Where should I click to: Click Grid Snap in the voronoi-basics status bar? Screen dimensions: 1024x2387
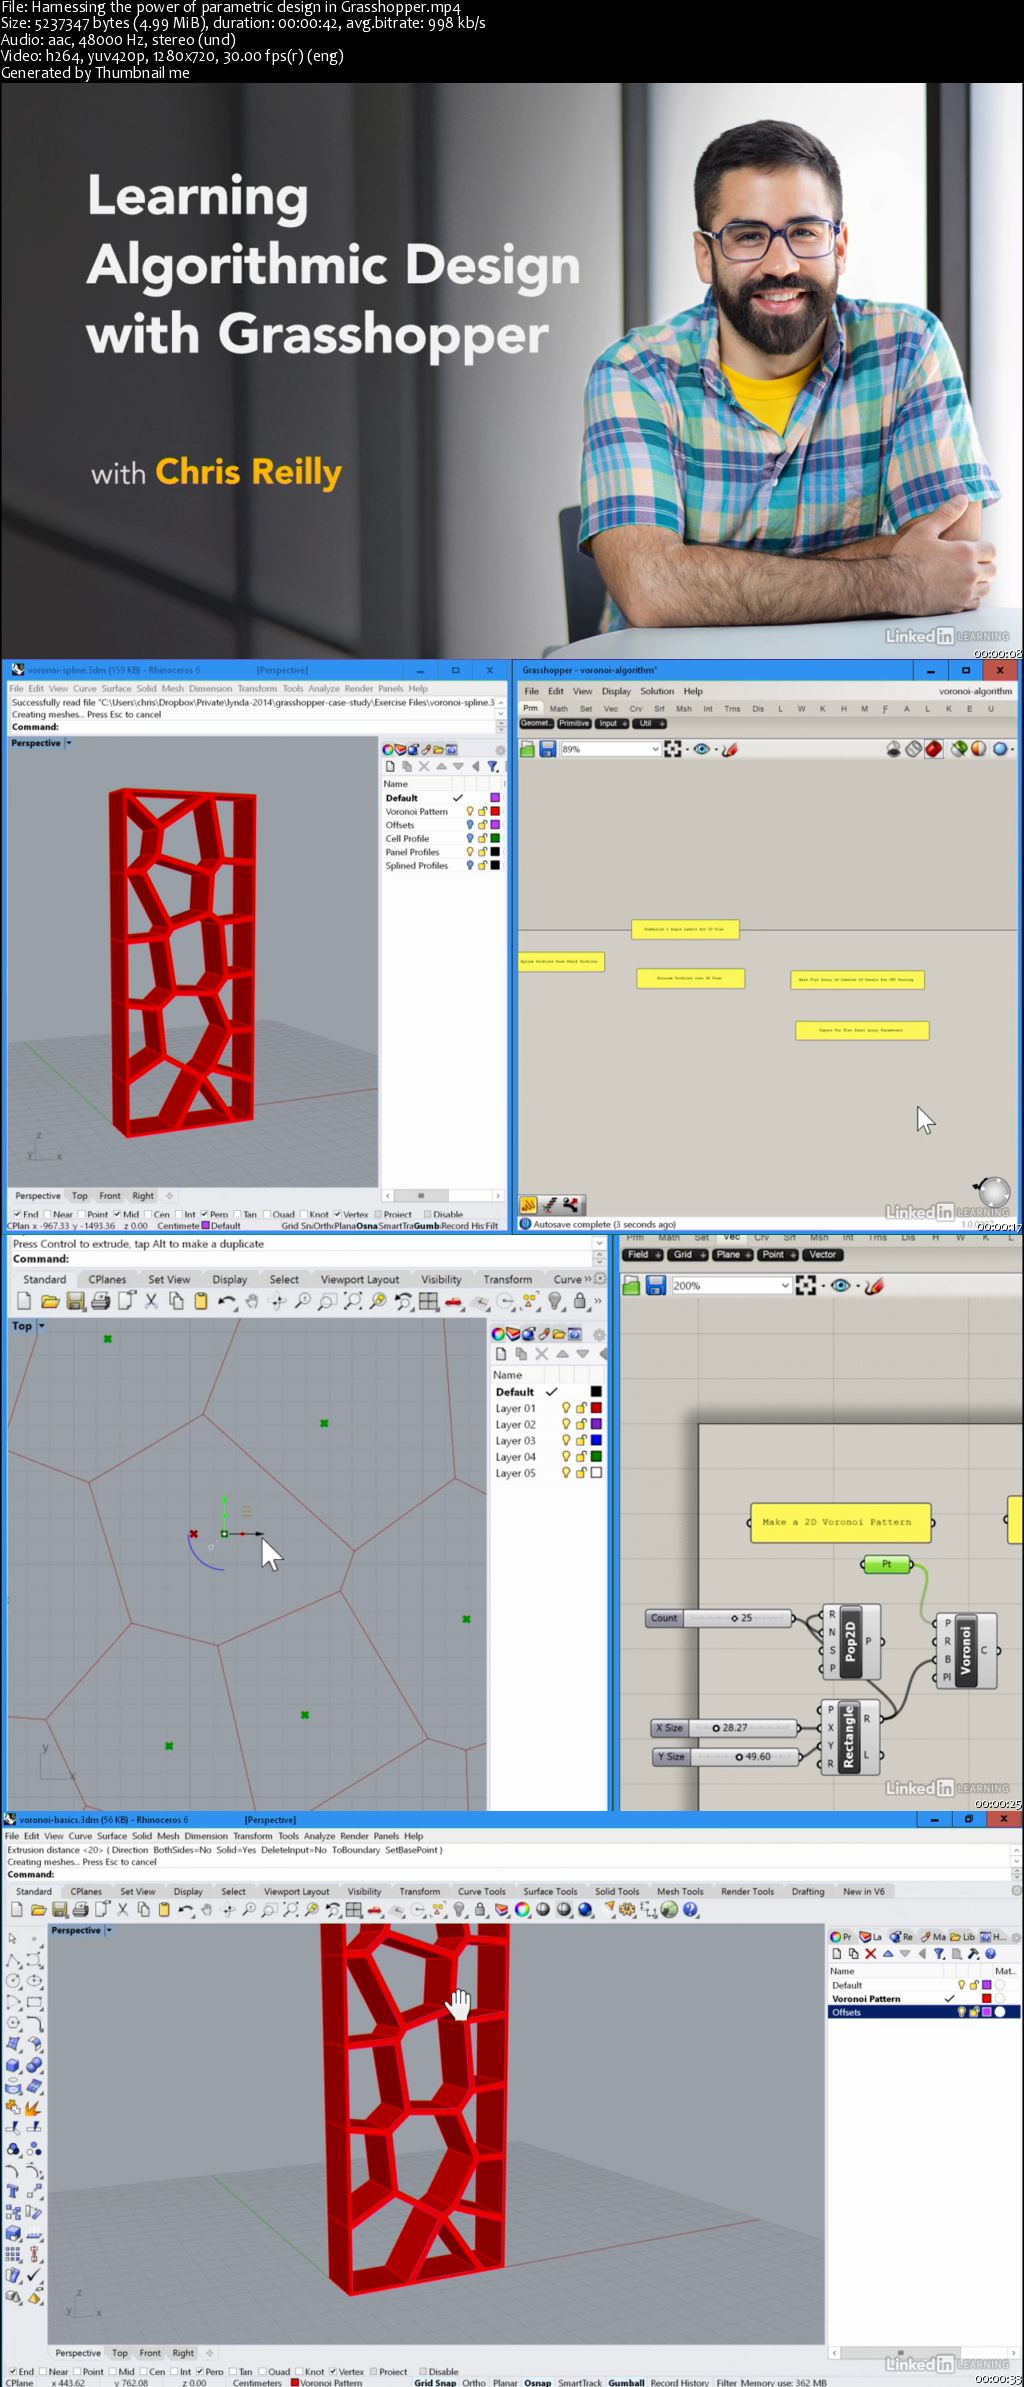tap(435, 2383)
